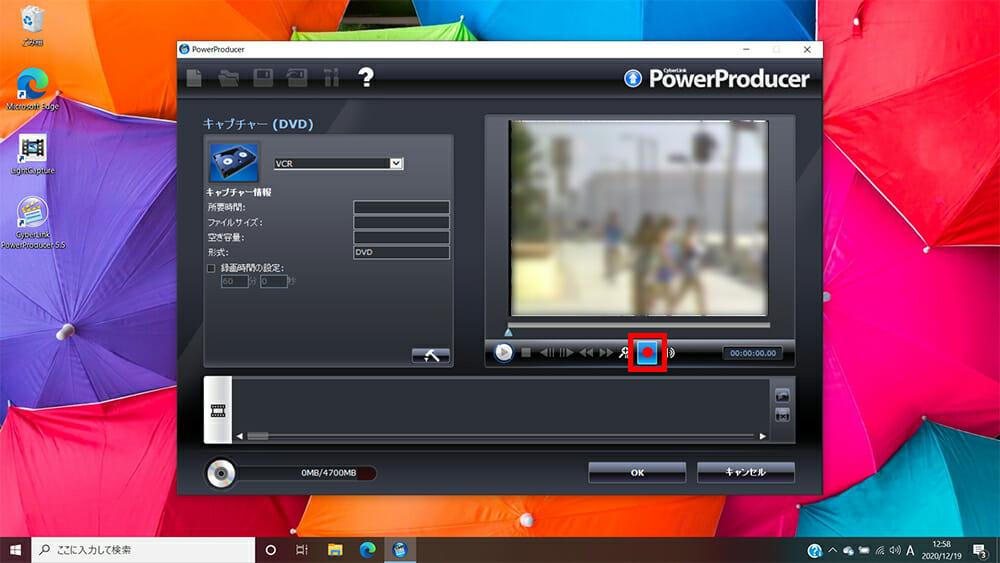Open the LightCapture desktop shortcut
The image size is (1000, 563).
(33, 155)
